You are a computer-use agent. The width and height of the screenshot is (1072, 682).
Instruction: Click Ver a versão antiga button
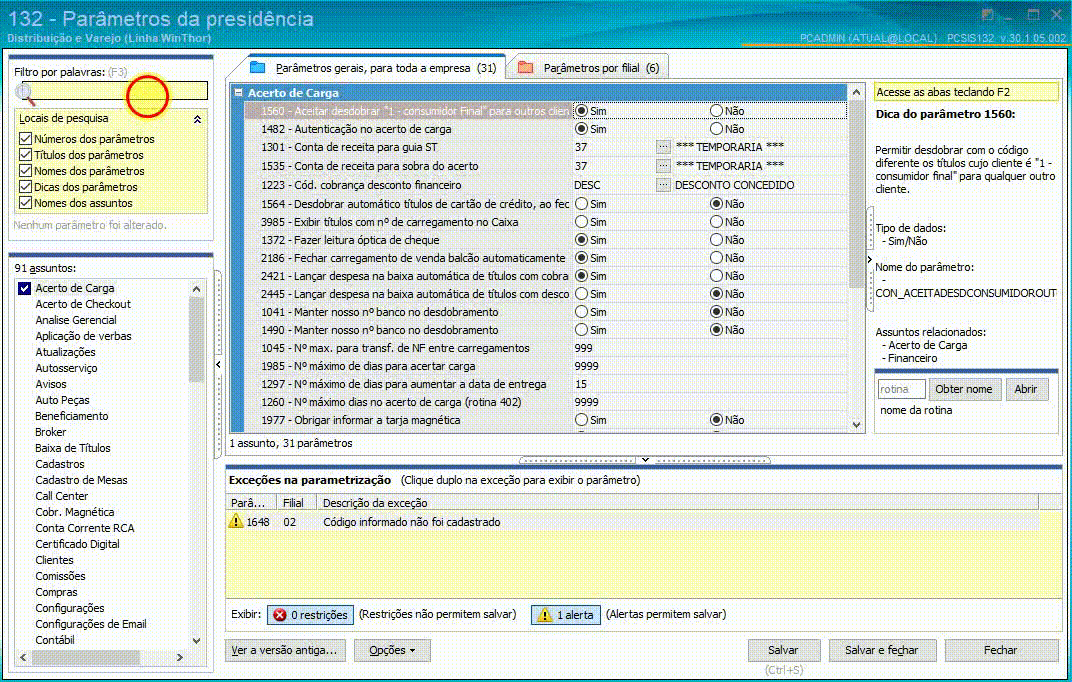point(285,650)
